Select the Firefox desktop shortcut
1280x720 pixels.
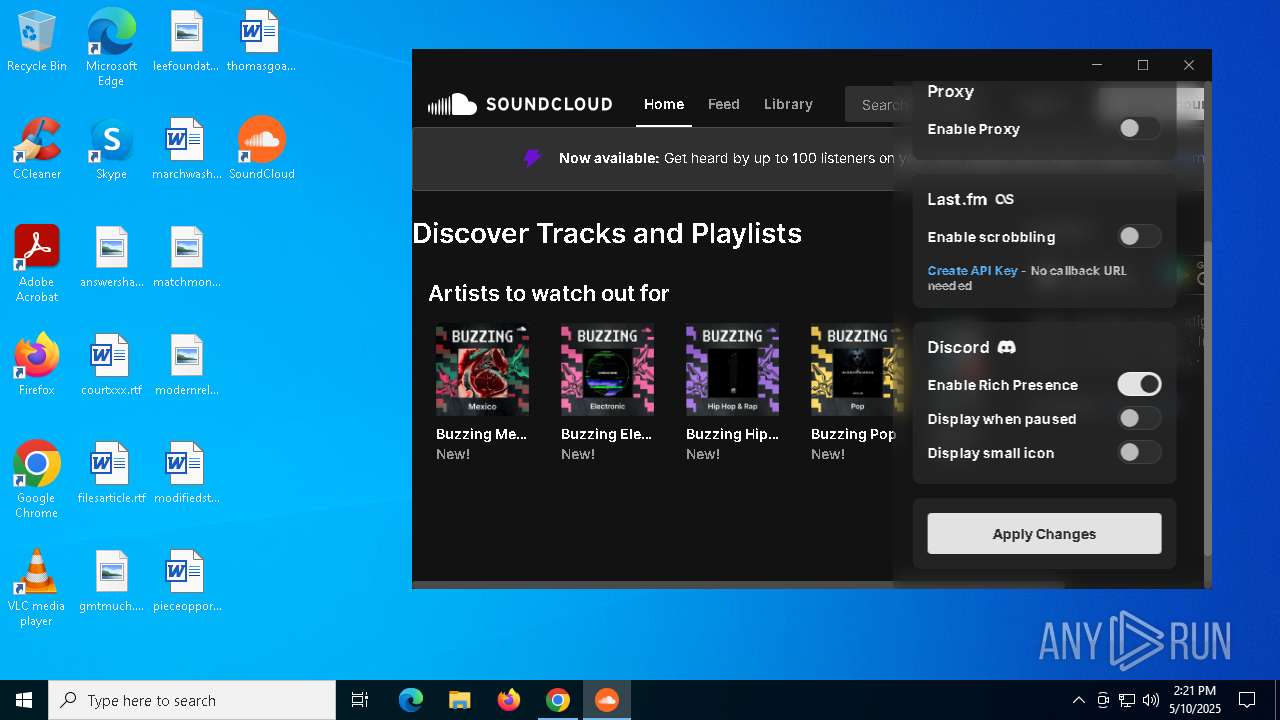37,365
